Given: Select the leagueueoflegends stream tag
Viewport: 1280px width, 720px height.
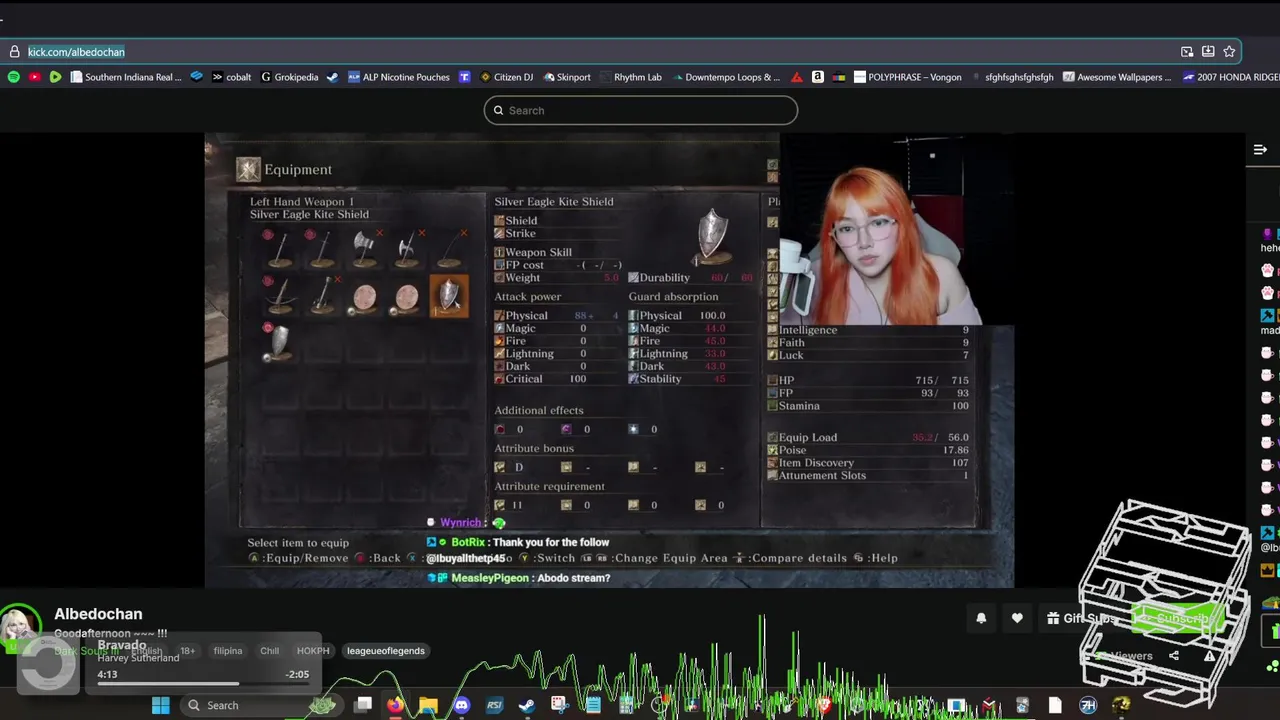Looking at the screenshot, I should pyautogui.click(x=385, y=651).
